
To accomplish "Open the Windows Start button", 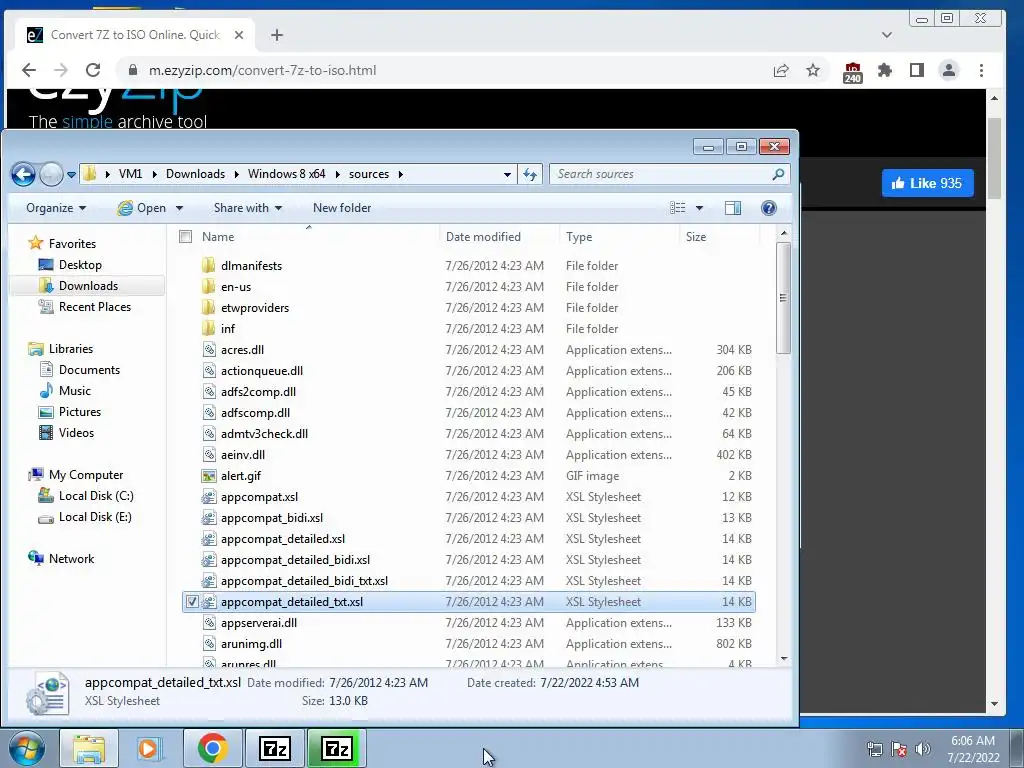I will (26, 748).
